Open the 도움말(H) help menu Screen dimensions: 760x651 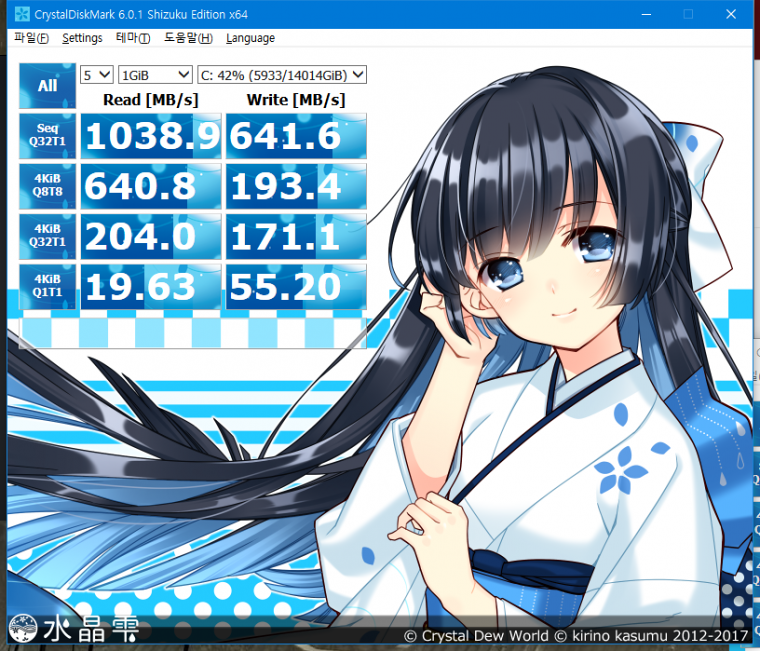click(x=188, y=38)
